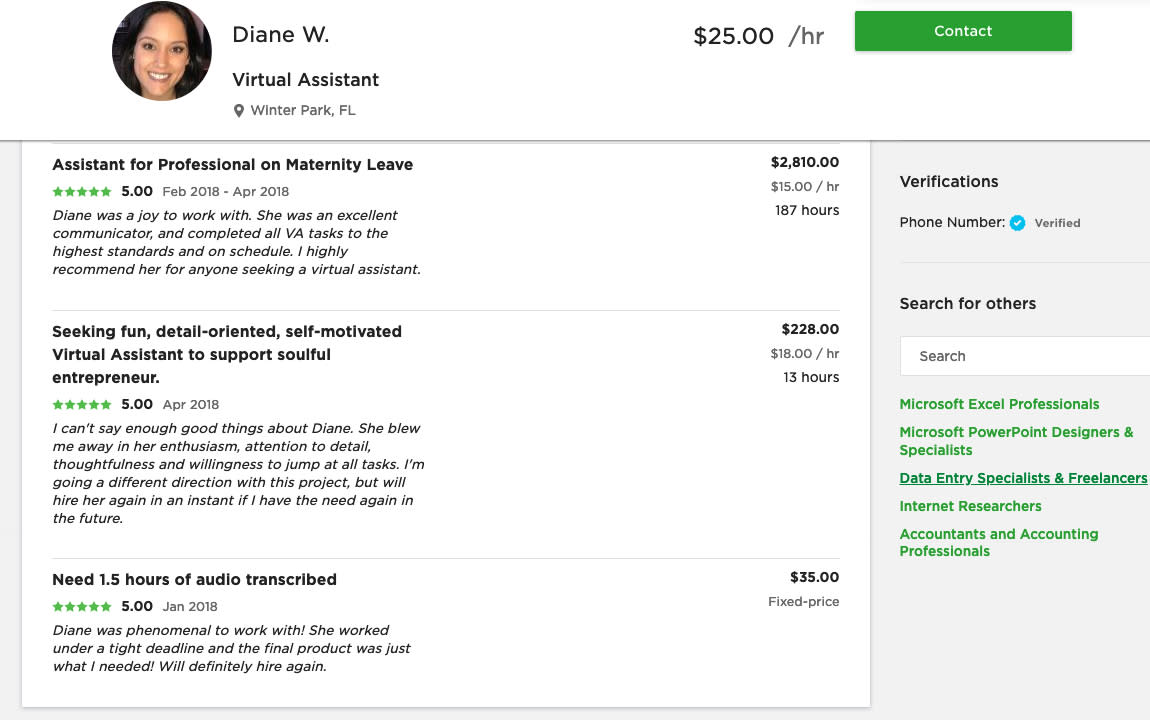Open Microsoft PowerPoint Designers & Specialists link
This screenshot has height=720, width=1150.
coord(1016,441)
